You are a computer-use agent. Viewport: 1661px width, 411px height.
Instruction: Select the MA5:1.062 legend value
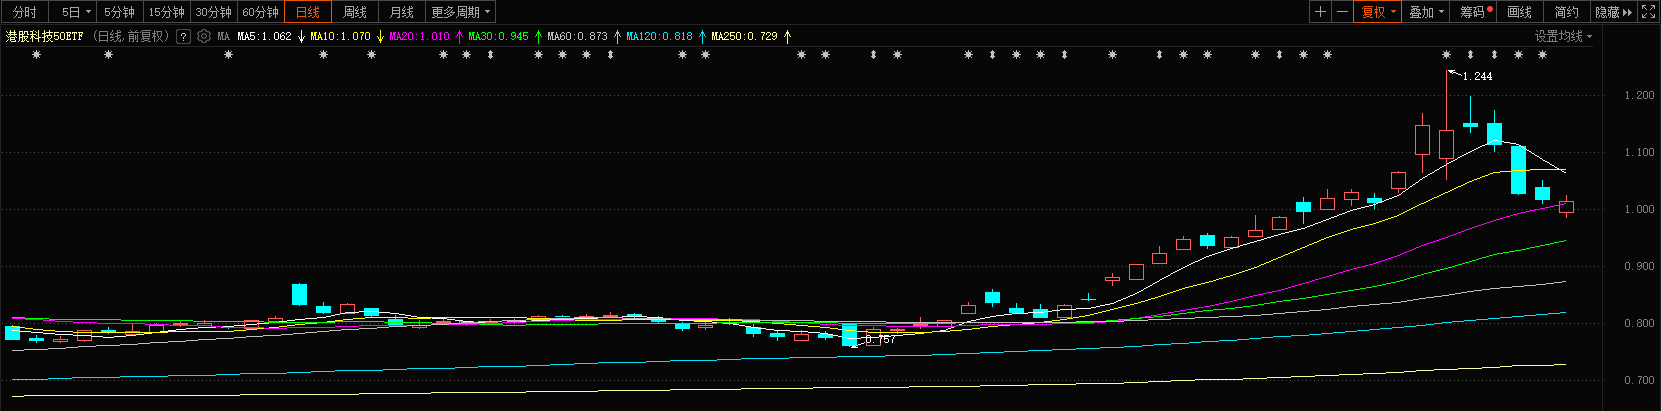pos(264,36)
